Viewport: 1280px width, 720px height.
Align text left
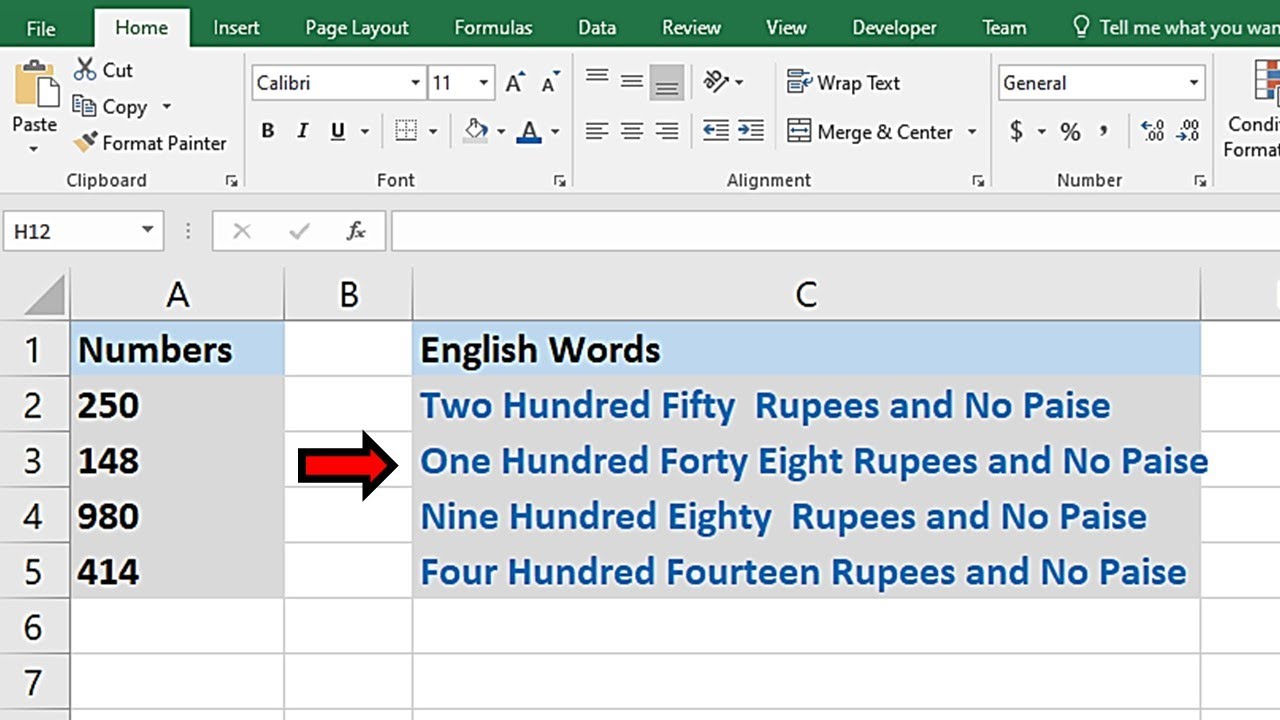point(597,131)
